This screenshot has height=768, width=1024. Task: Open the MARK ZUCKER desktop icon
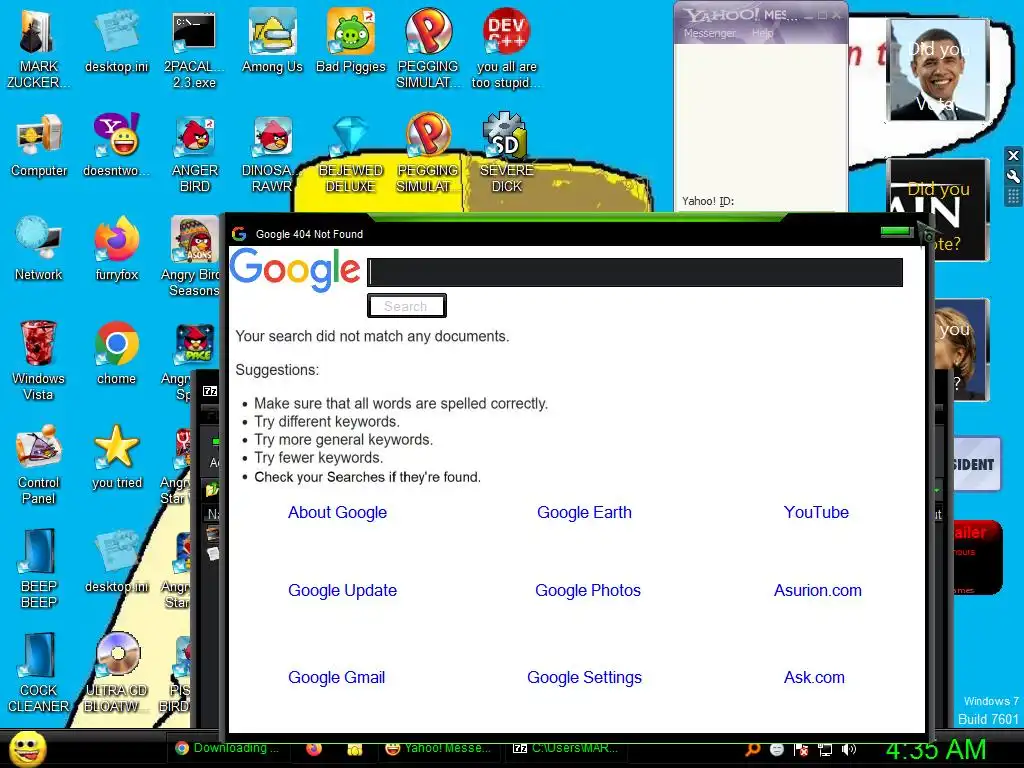click(38, 49)
